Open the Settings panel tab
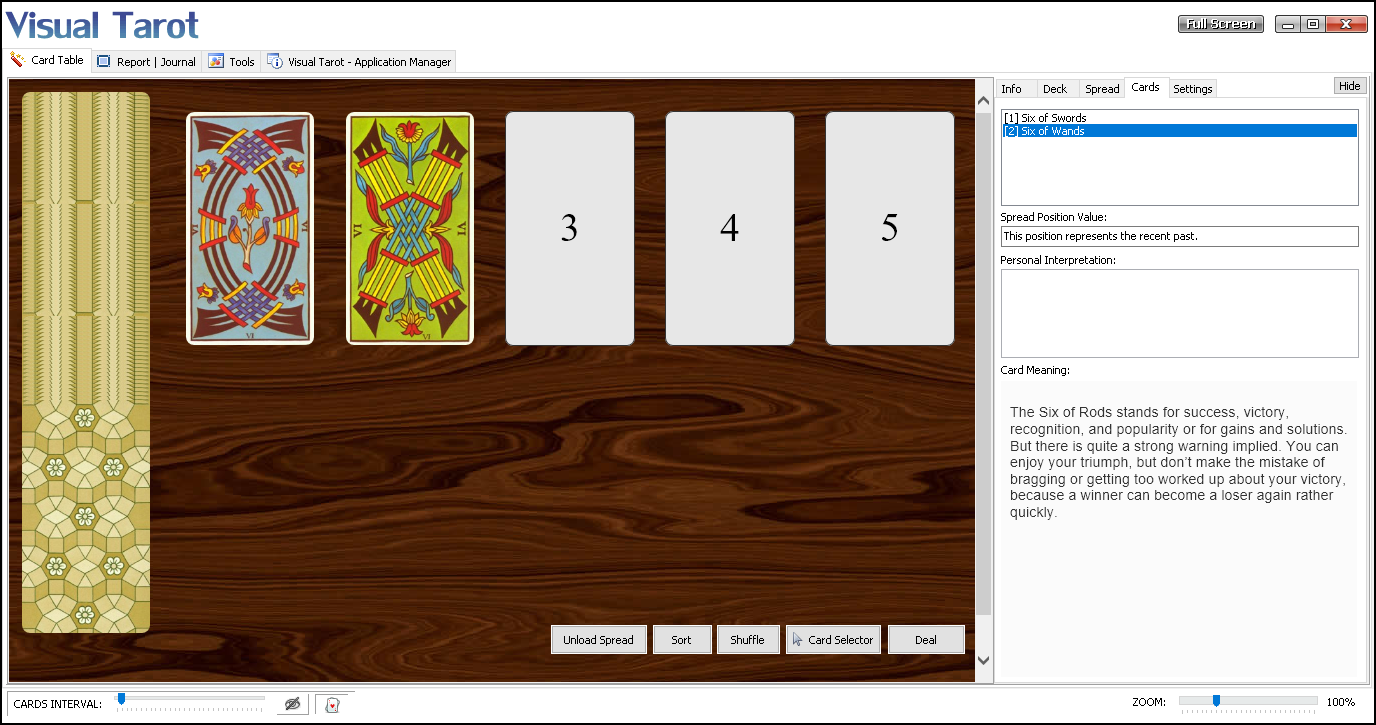 click(x=1193, y=89)
